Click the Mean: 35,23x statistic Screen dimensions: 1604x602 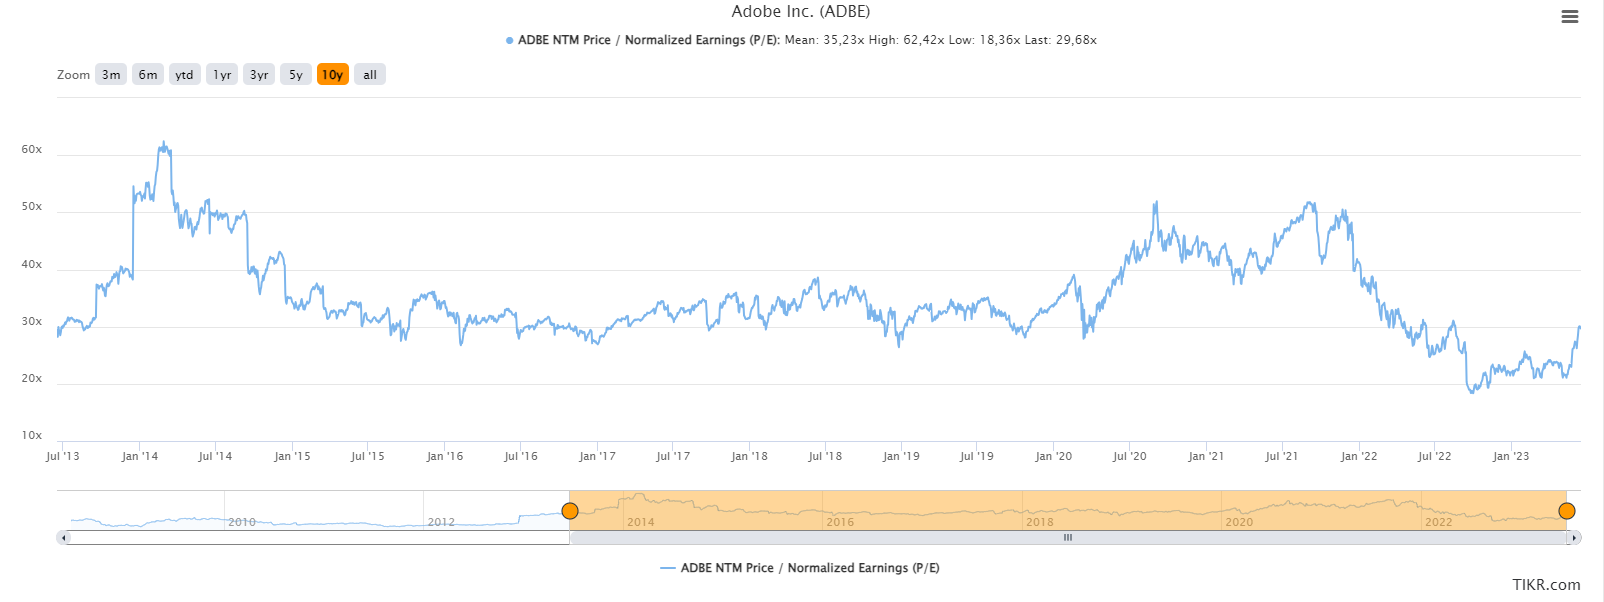[824, 40]
